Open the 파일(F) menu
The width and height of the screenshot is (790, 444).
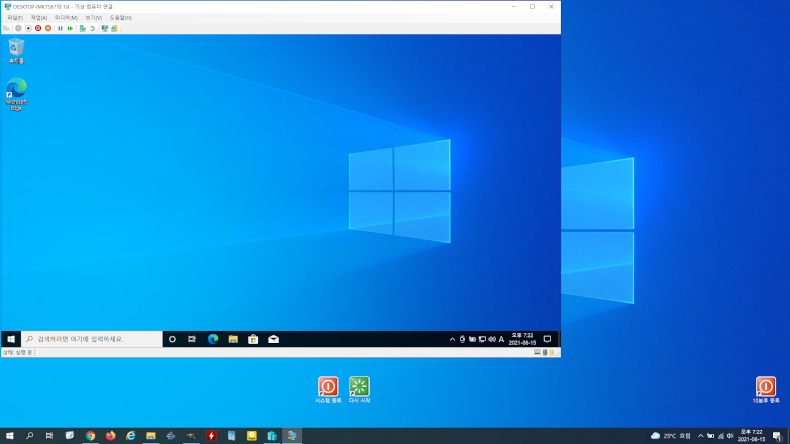pyautogui.click(x=15, y=18)
